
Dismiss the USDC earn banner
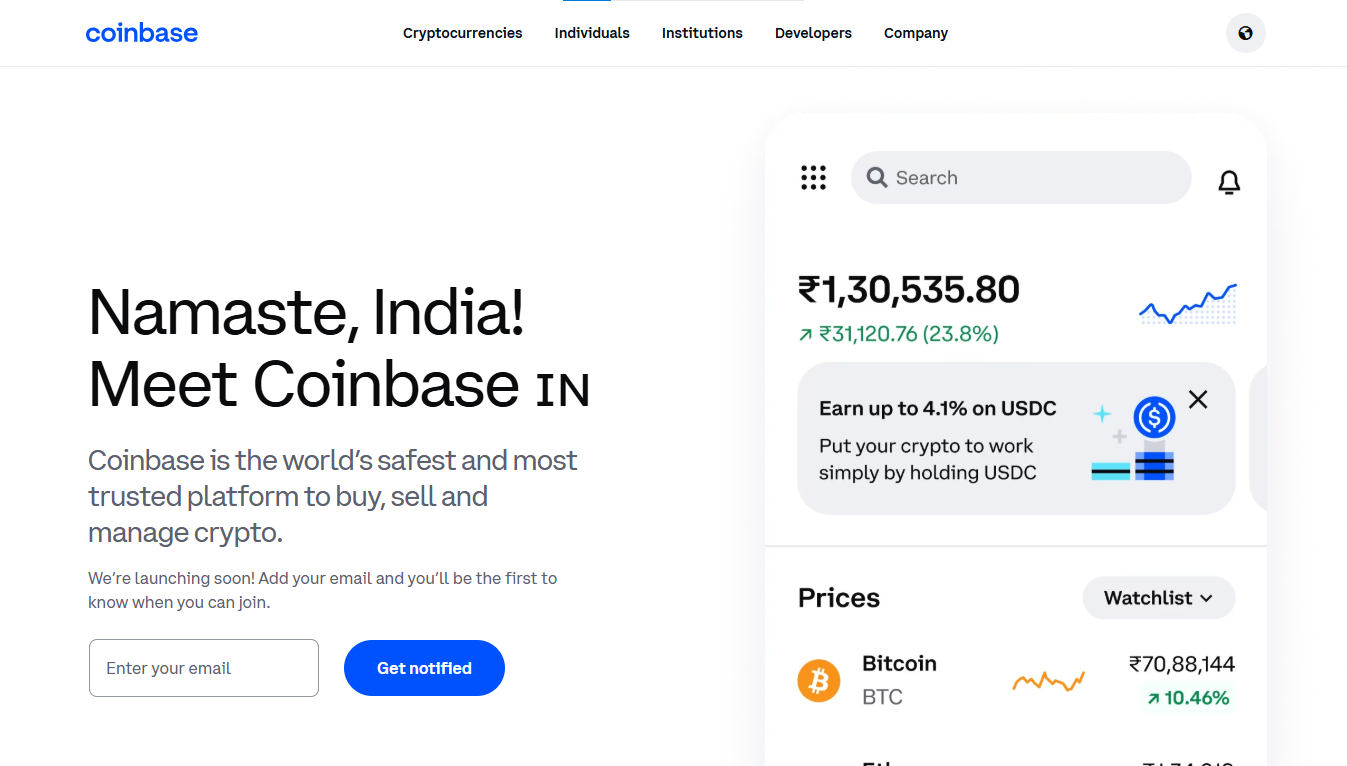pyautogui.click(x=1197, y=399)
